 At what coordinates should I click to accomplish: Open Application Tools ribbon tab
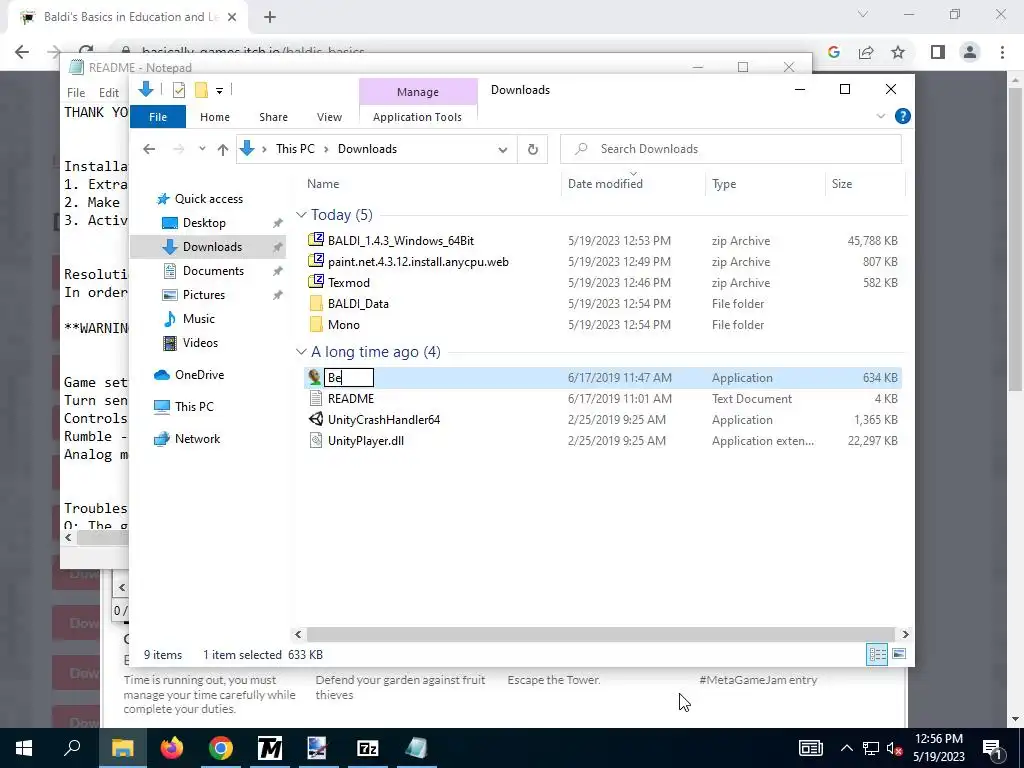coord(417,117)
